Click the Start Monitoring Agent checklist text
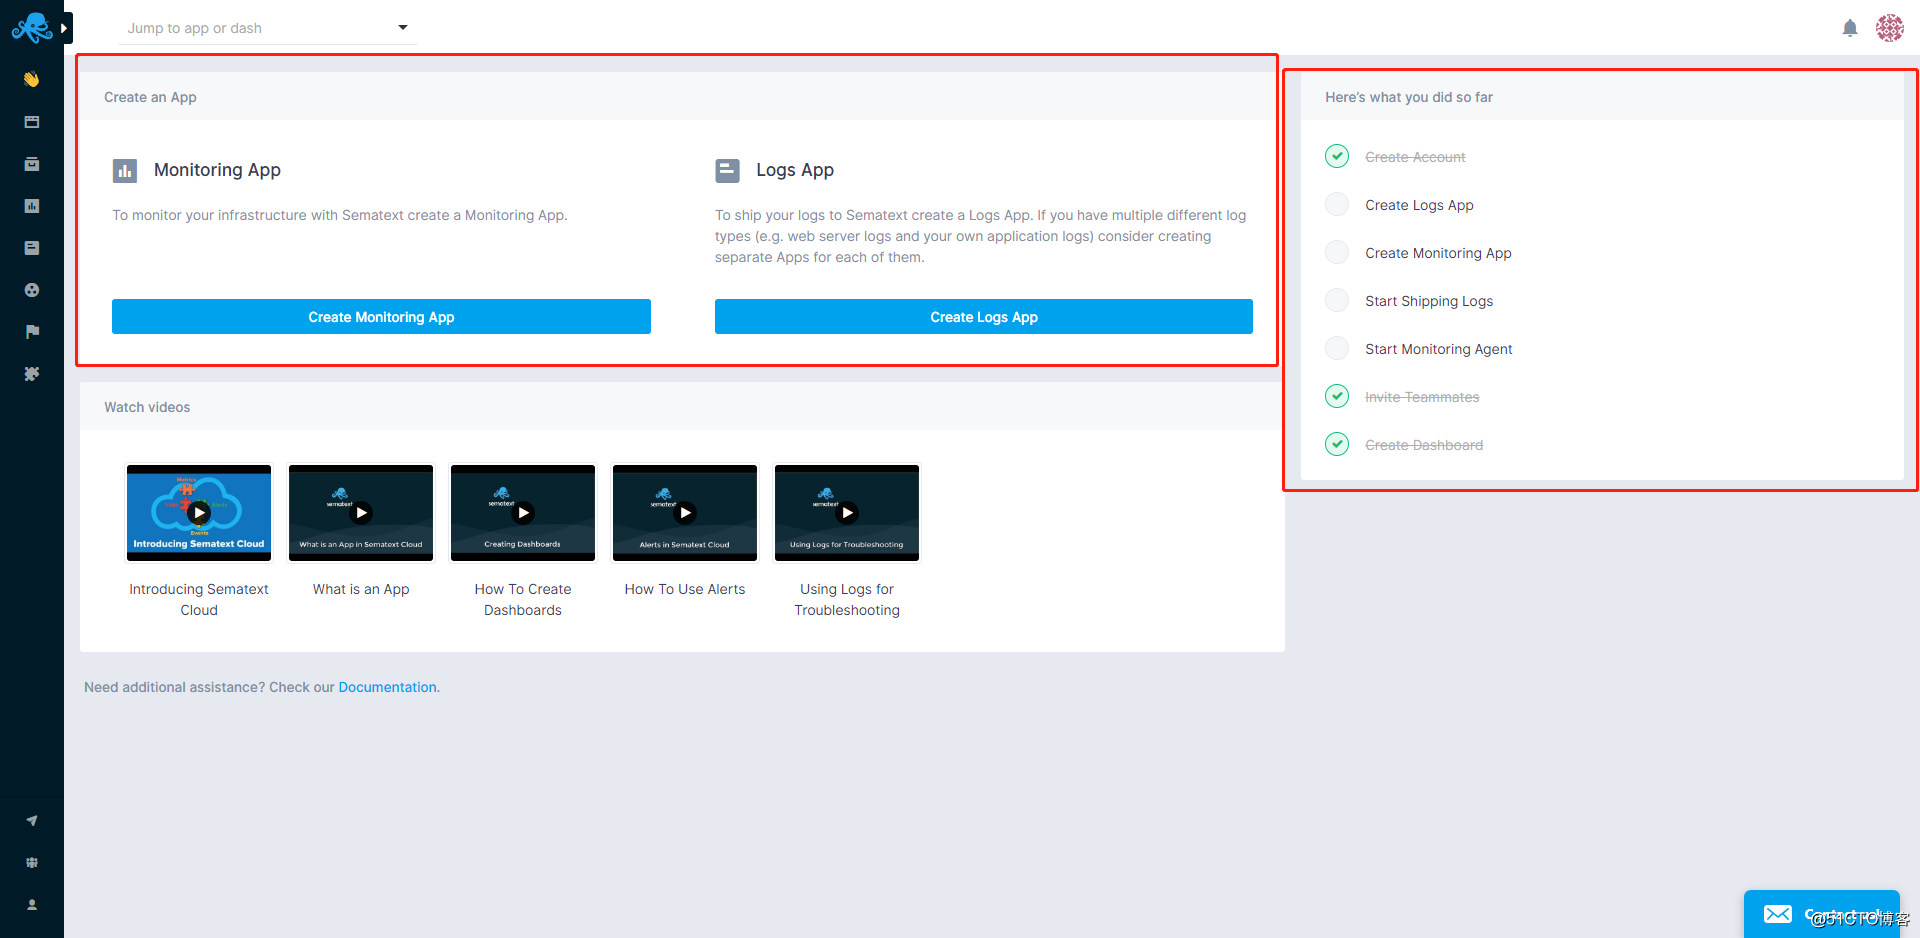The width and height of the screenshot is (1920, 938). coord(1438,349)
